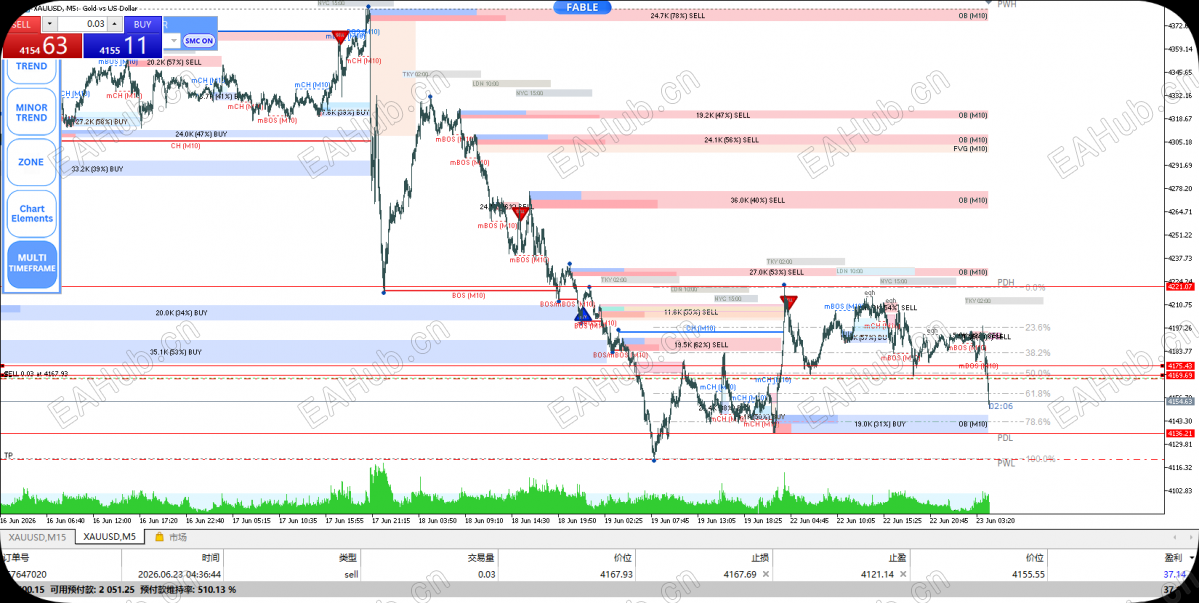Click the red down-triangle signal near 19 Jun 18:25

click(x=789, y=302)
